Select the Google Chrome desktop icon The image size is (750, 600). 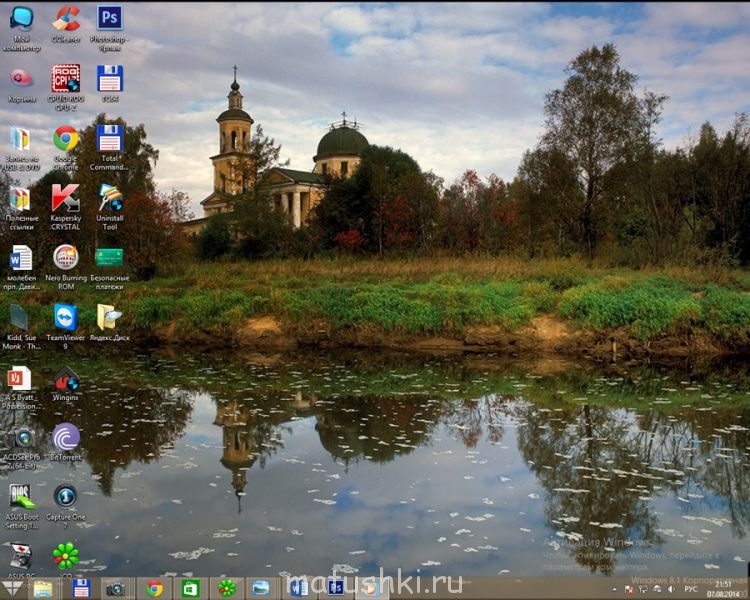pos(66,139)
